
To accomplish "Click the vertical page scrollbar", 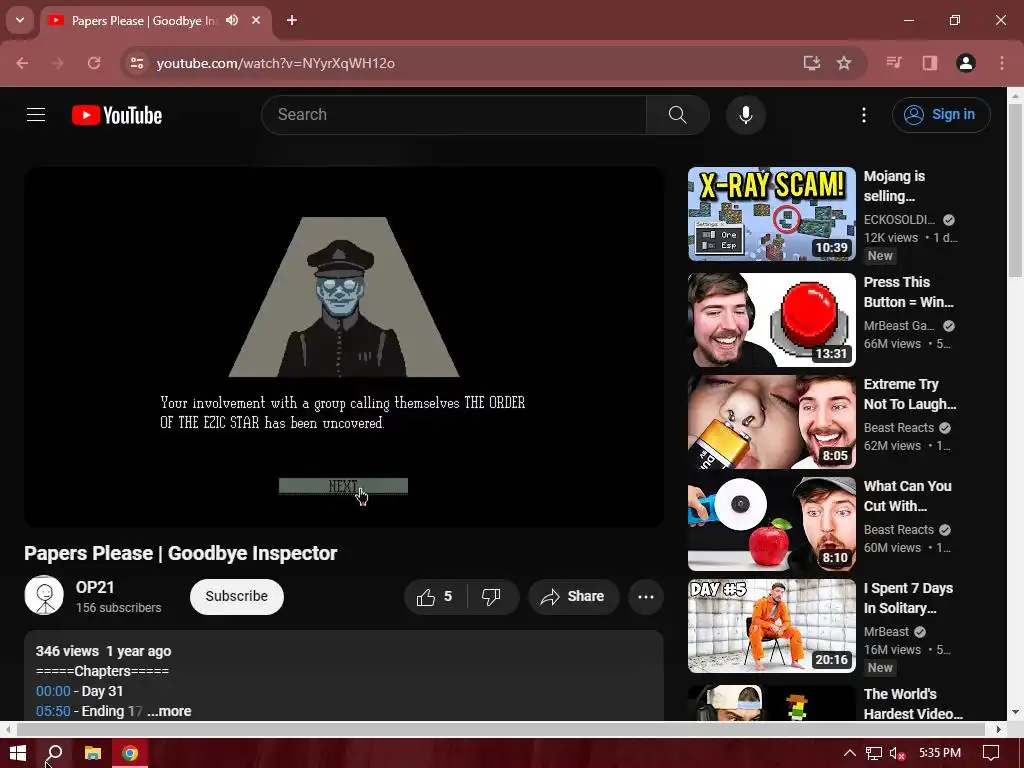I will pyautogui.click(x=1015, y=189).
